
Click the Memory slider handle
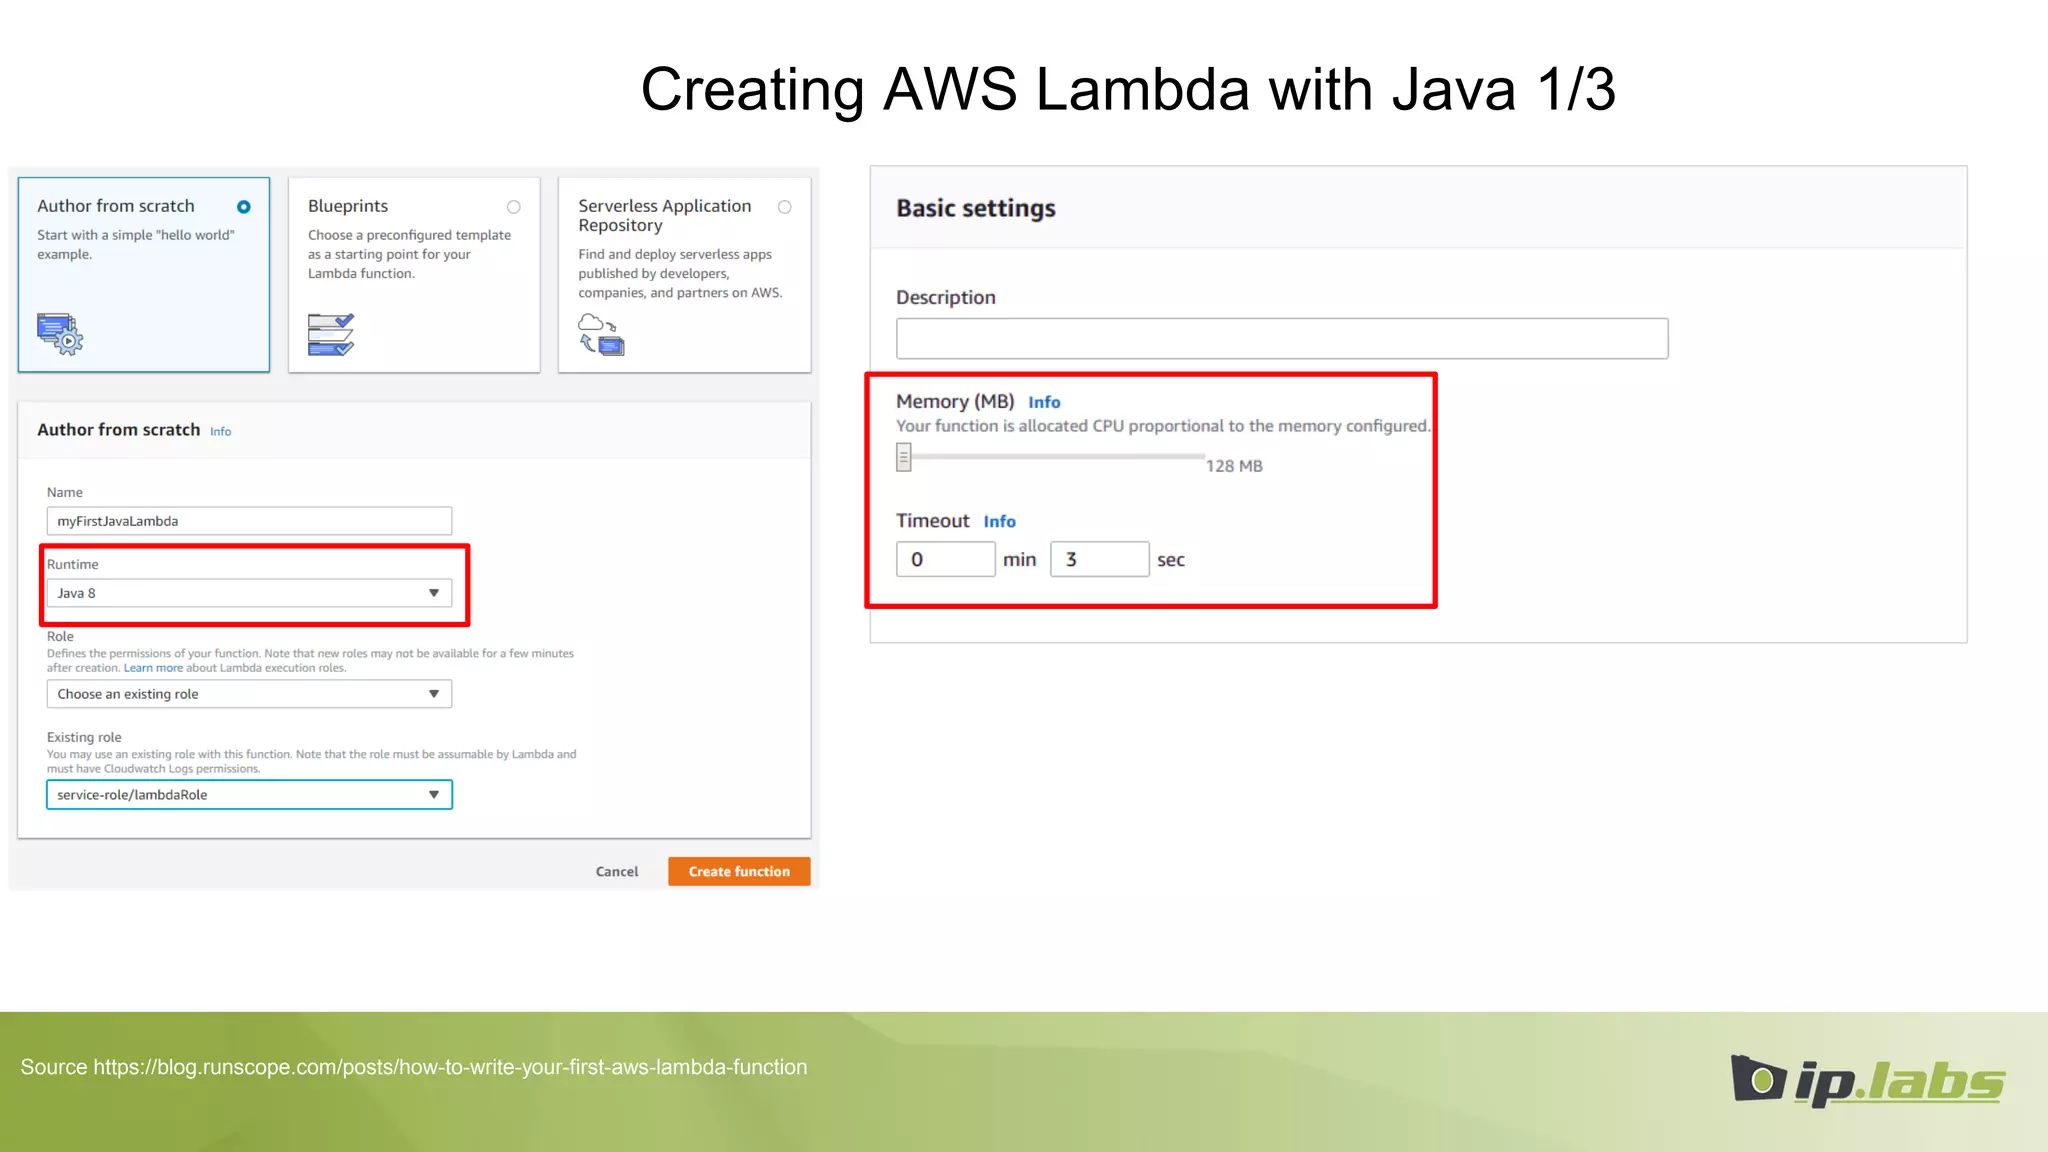coord(904,458)
